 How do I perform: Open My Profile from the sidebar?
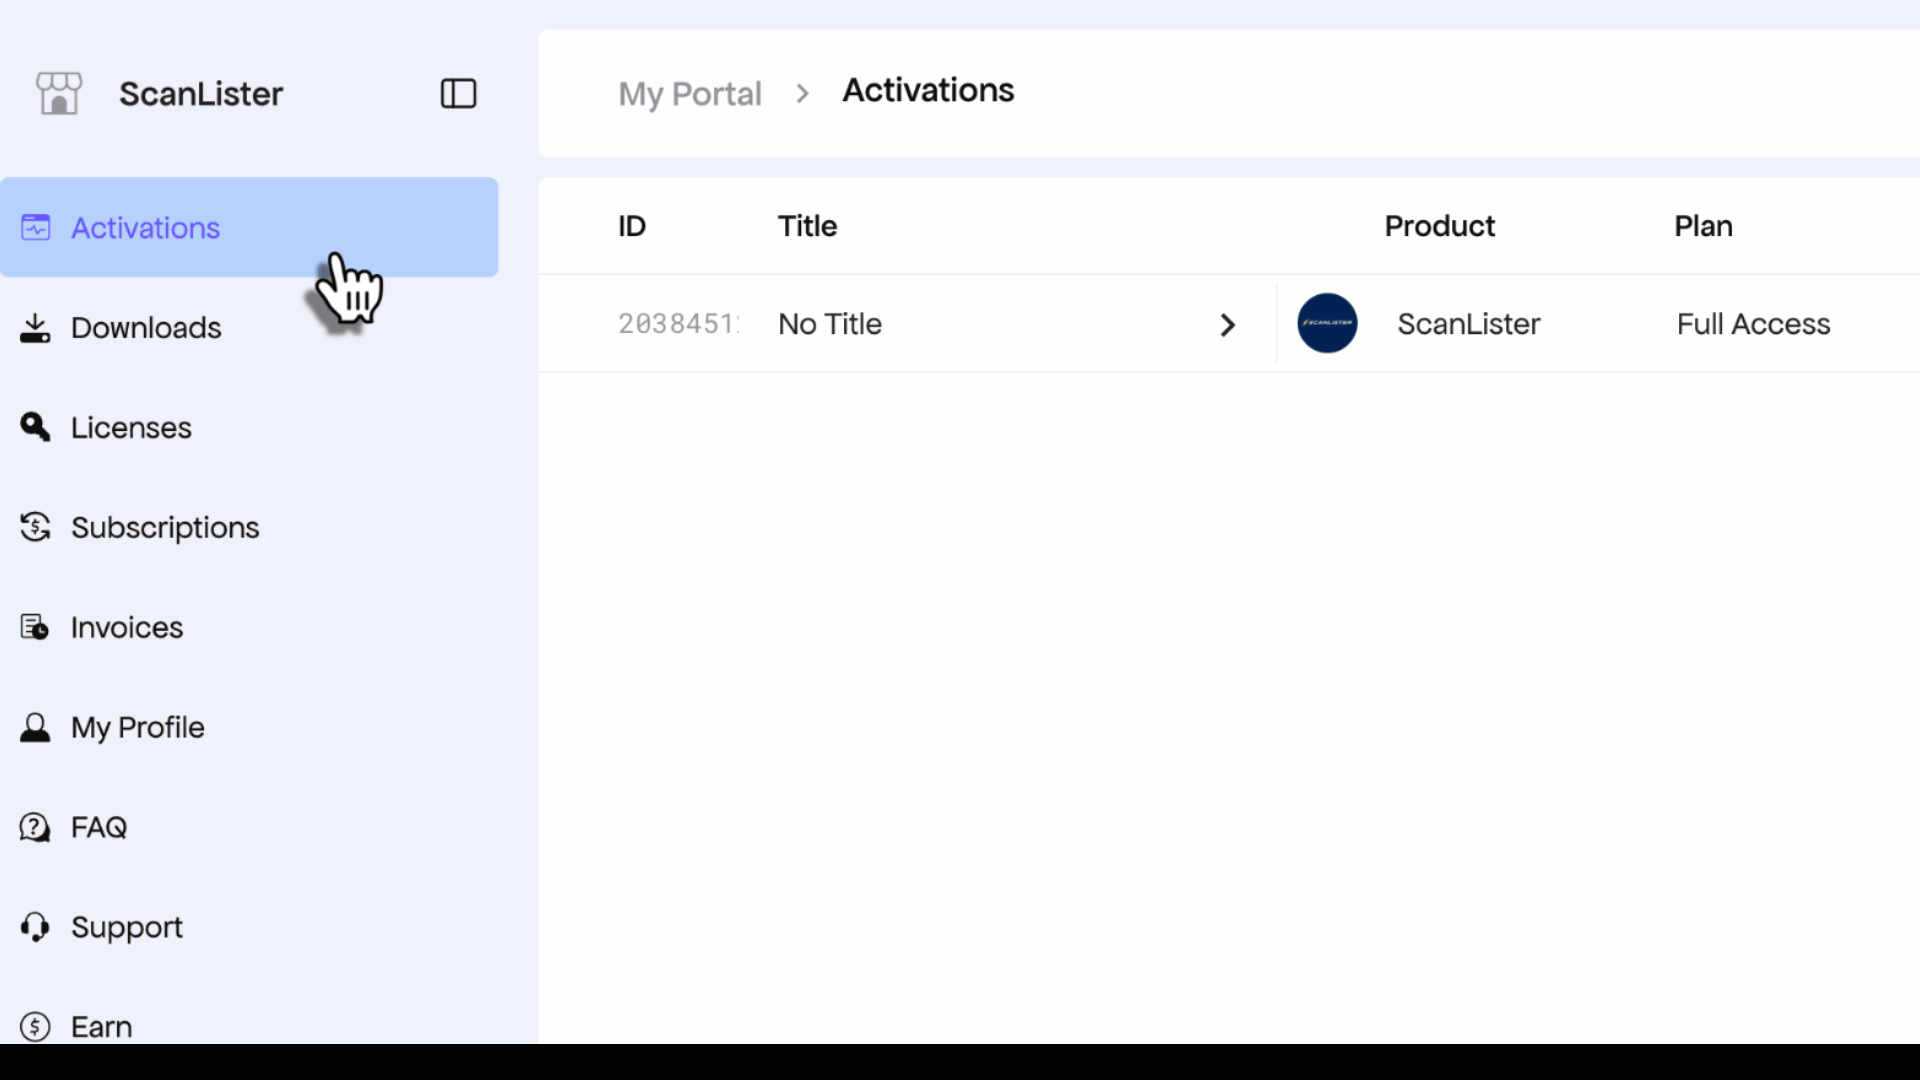click(249, 727)
